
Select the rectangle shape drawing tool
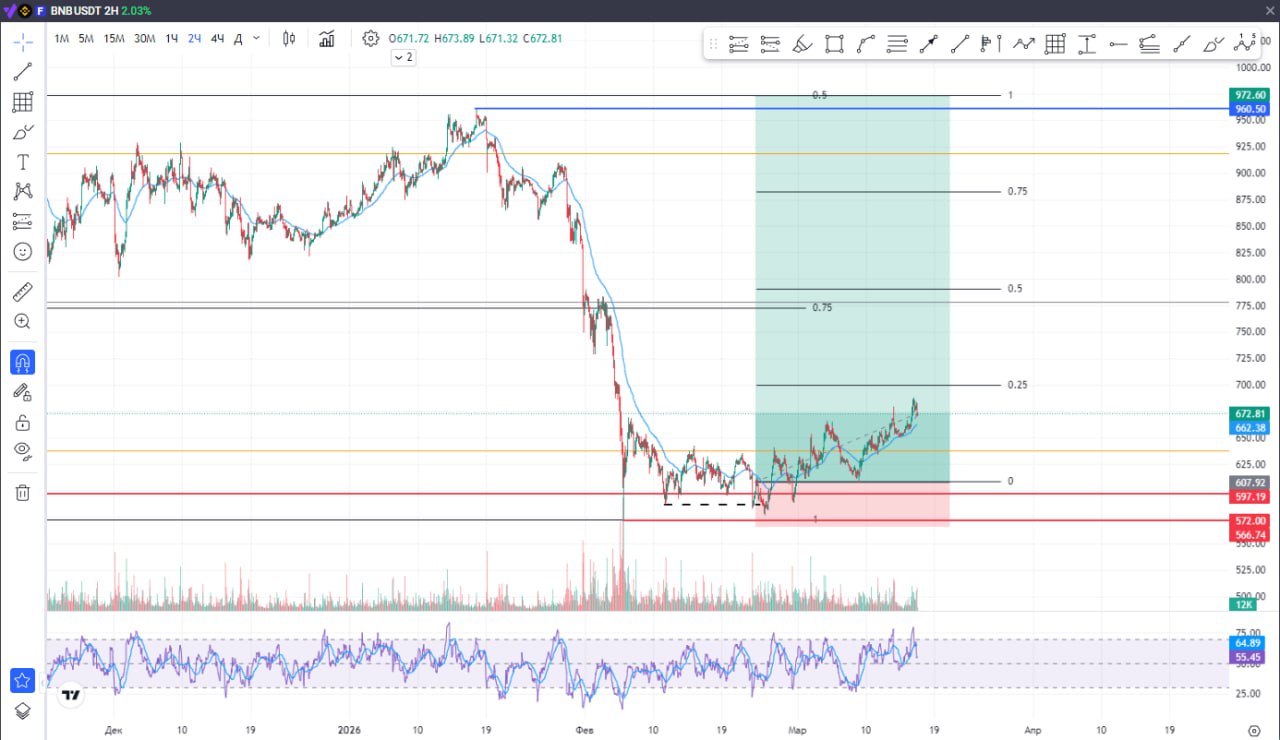pyautogui.click(x=834, y=44)
